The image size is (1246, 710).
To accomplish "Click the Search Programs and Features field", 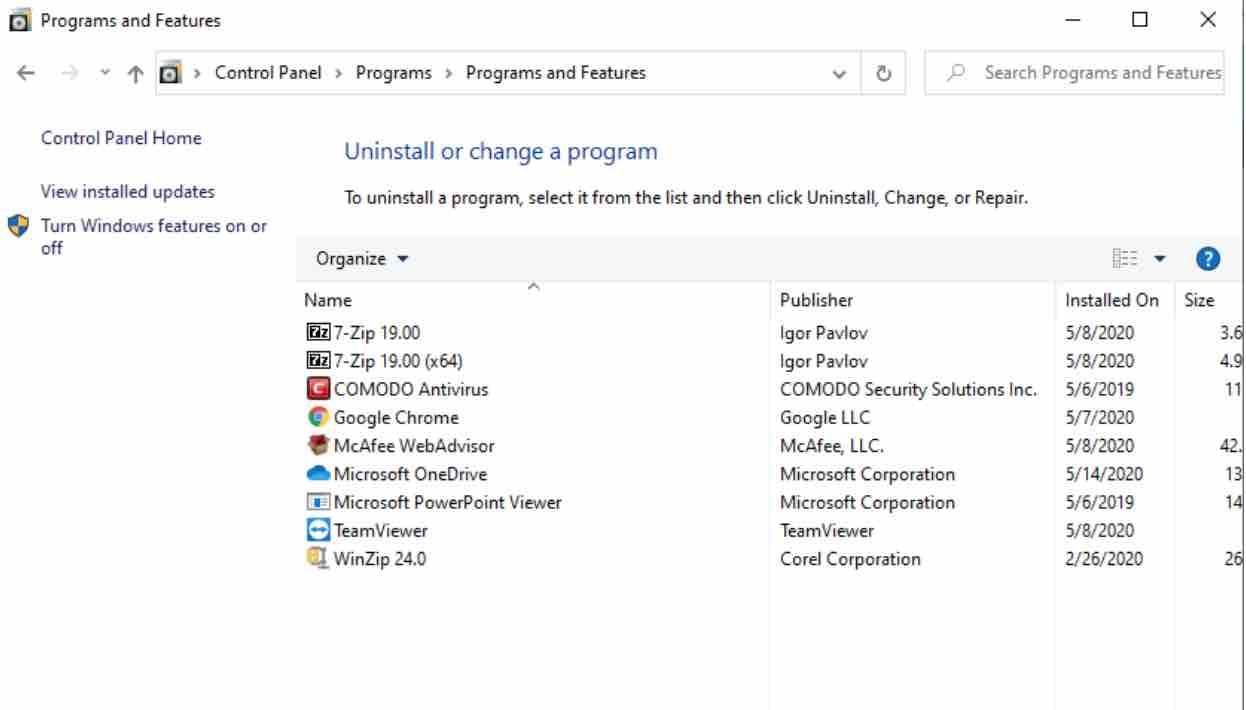I will (1074, 73).
